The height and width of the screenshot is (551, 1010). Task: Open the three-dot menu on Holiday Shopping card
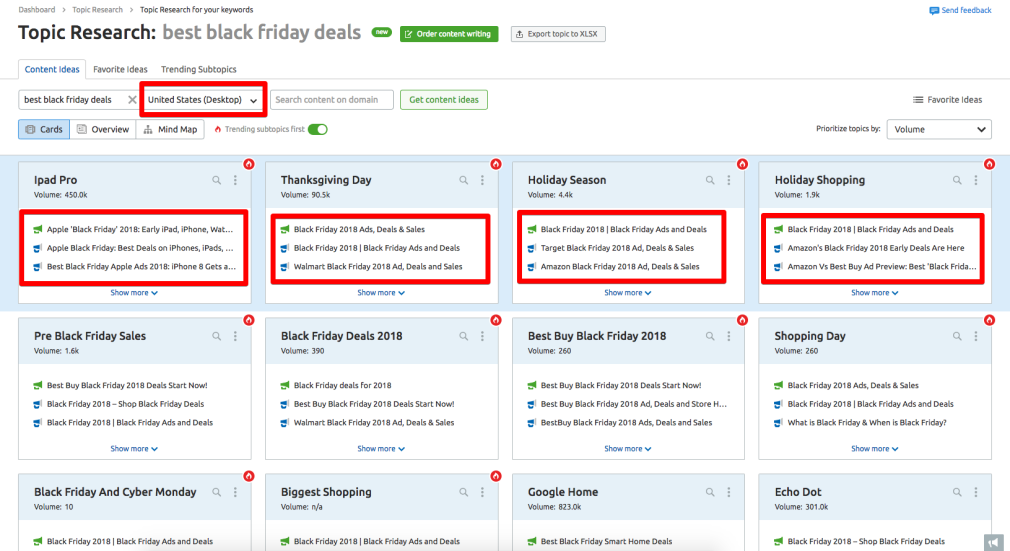[976, 180]
